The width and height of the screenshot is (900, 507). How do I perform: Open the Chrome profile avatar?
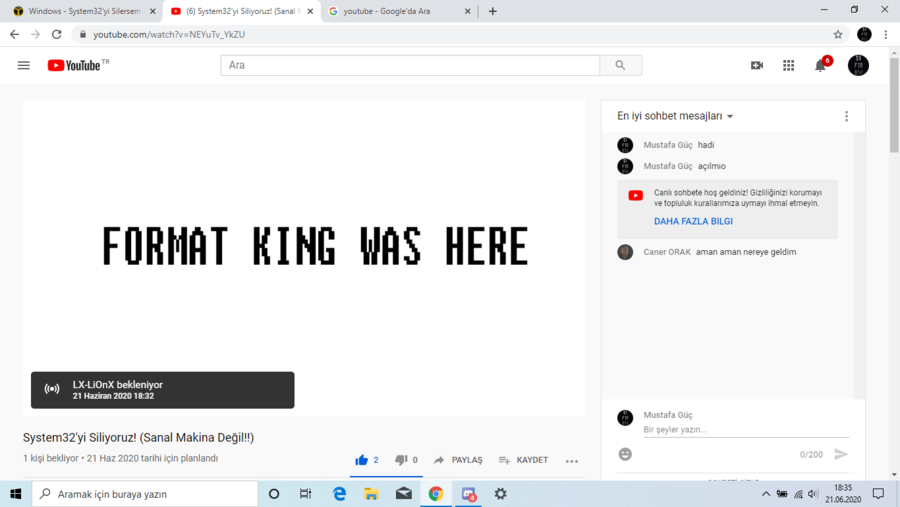[864, 34]
